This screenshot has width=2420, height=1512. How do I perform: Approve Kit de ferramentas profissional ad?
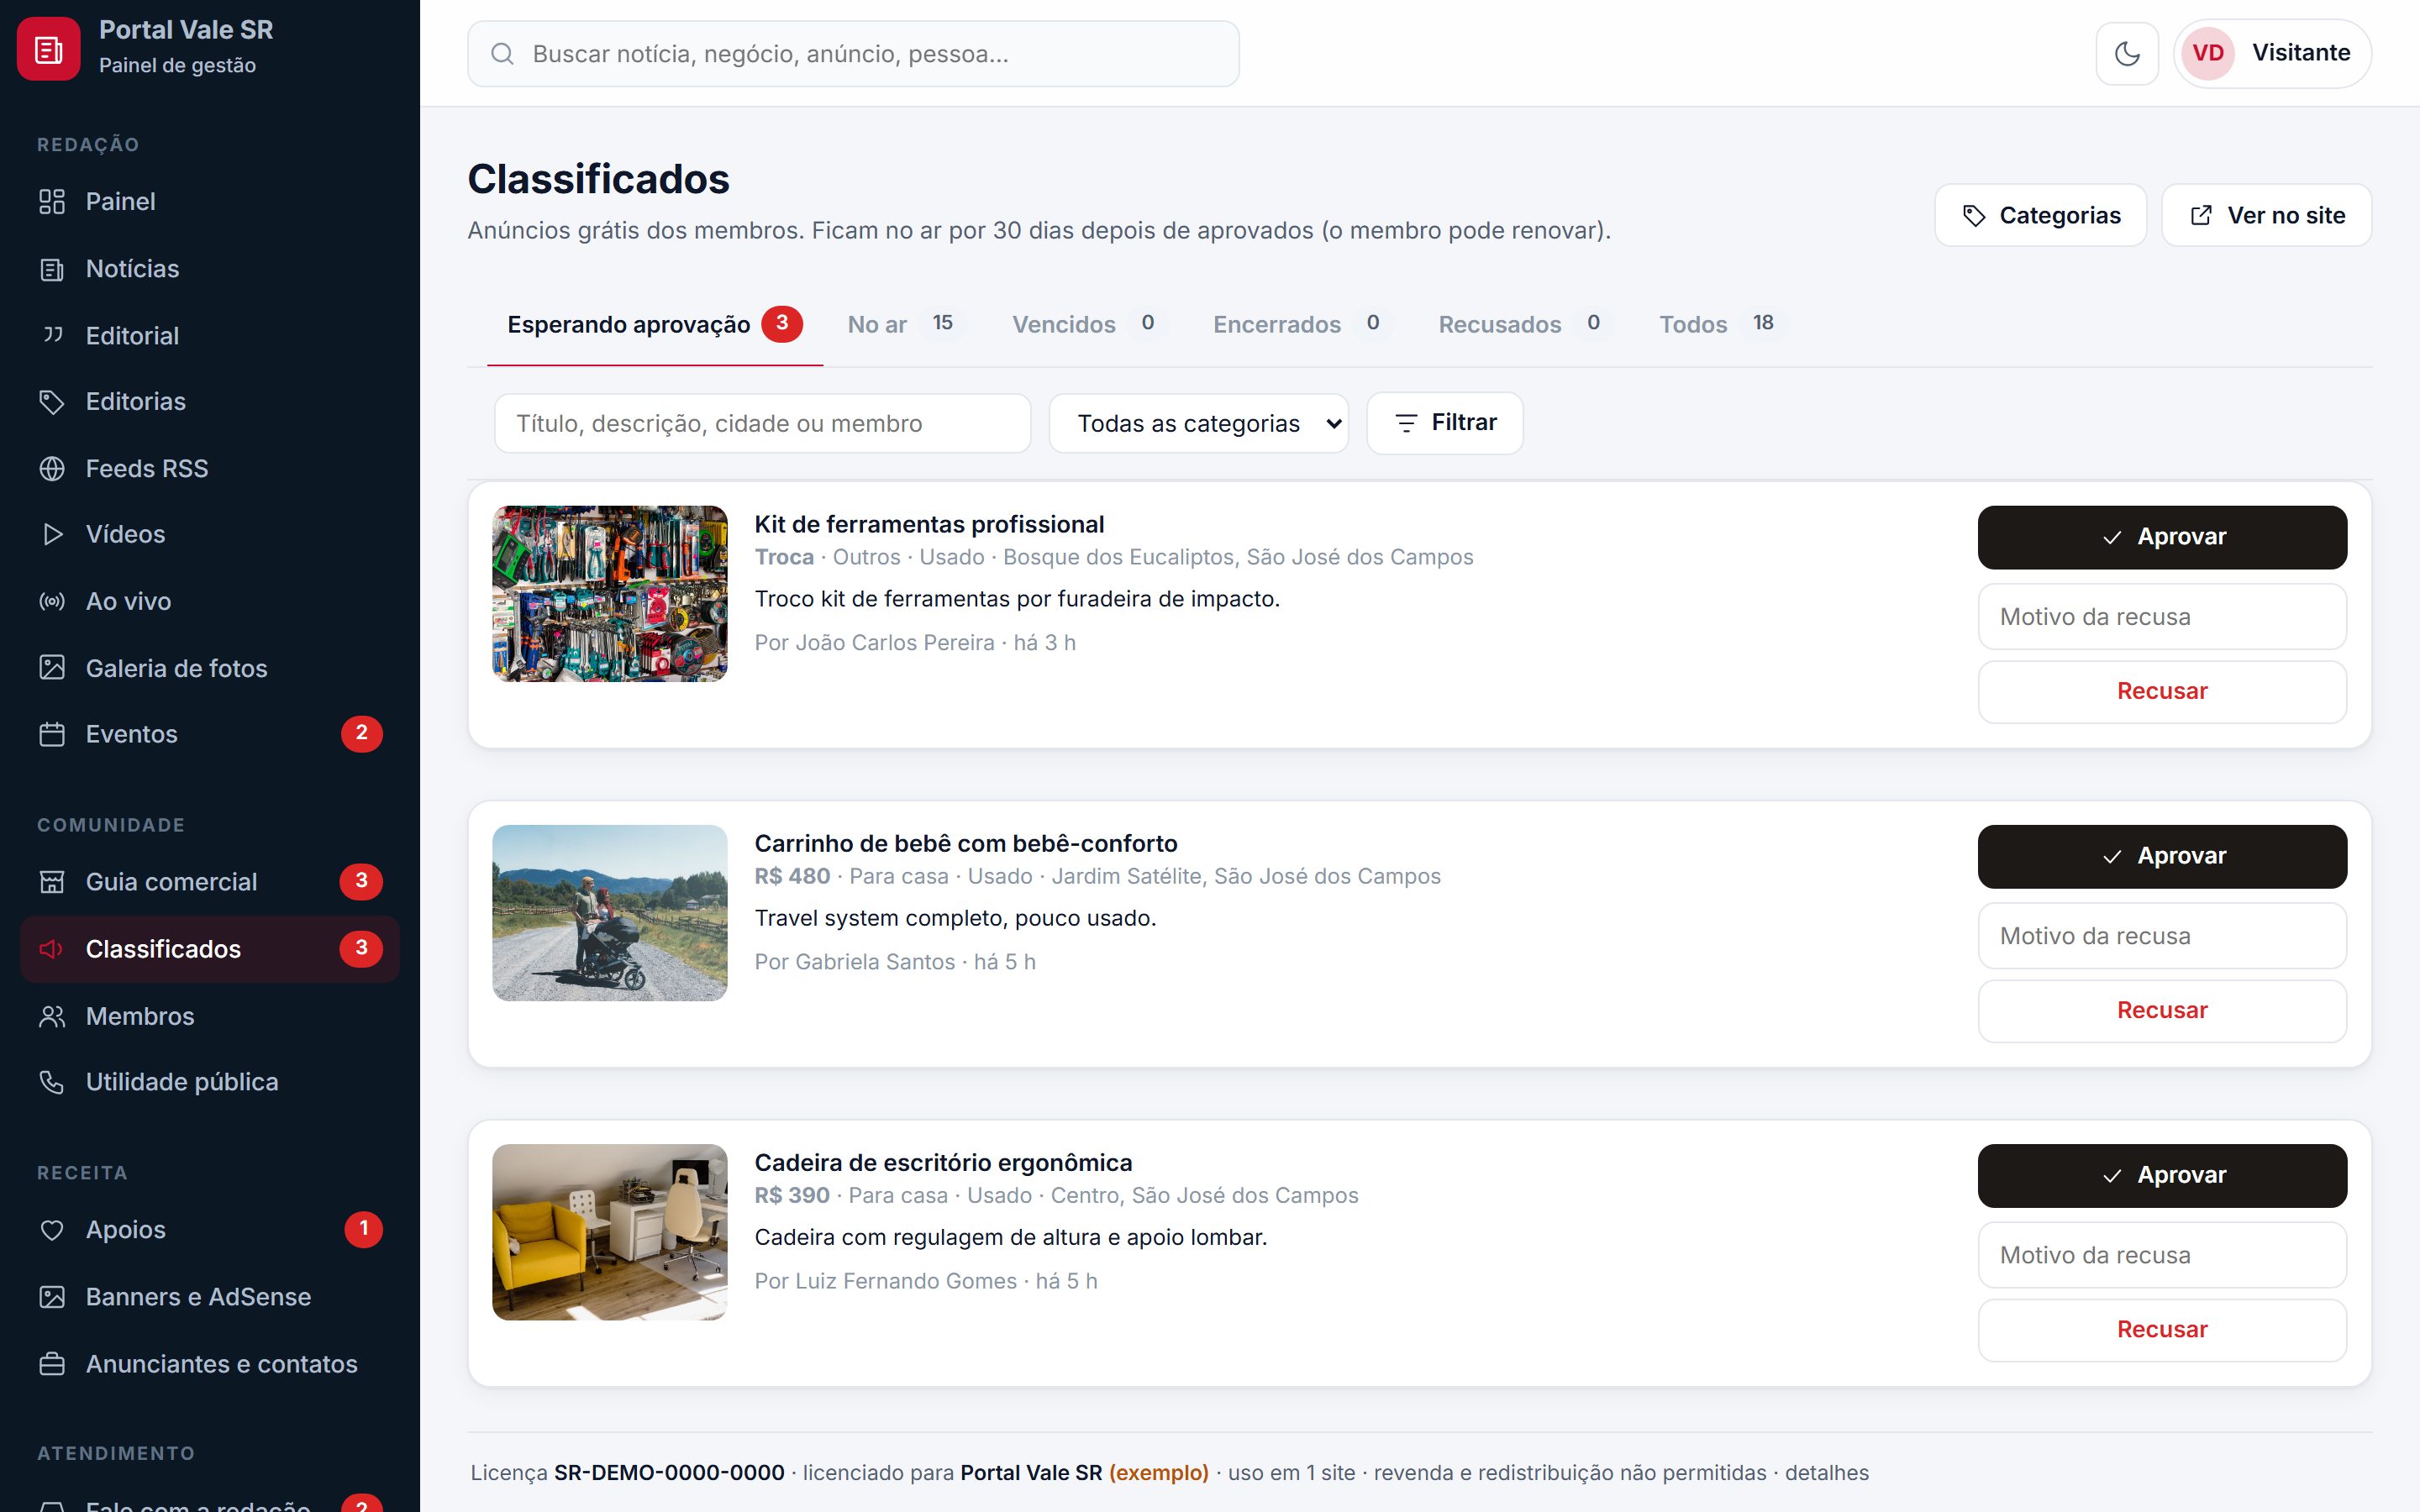point(2162,537)
